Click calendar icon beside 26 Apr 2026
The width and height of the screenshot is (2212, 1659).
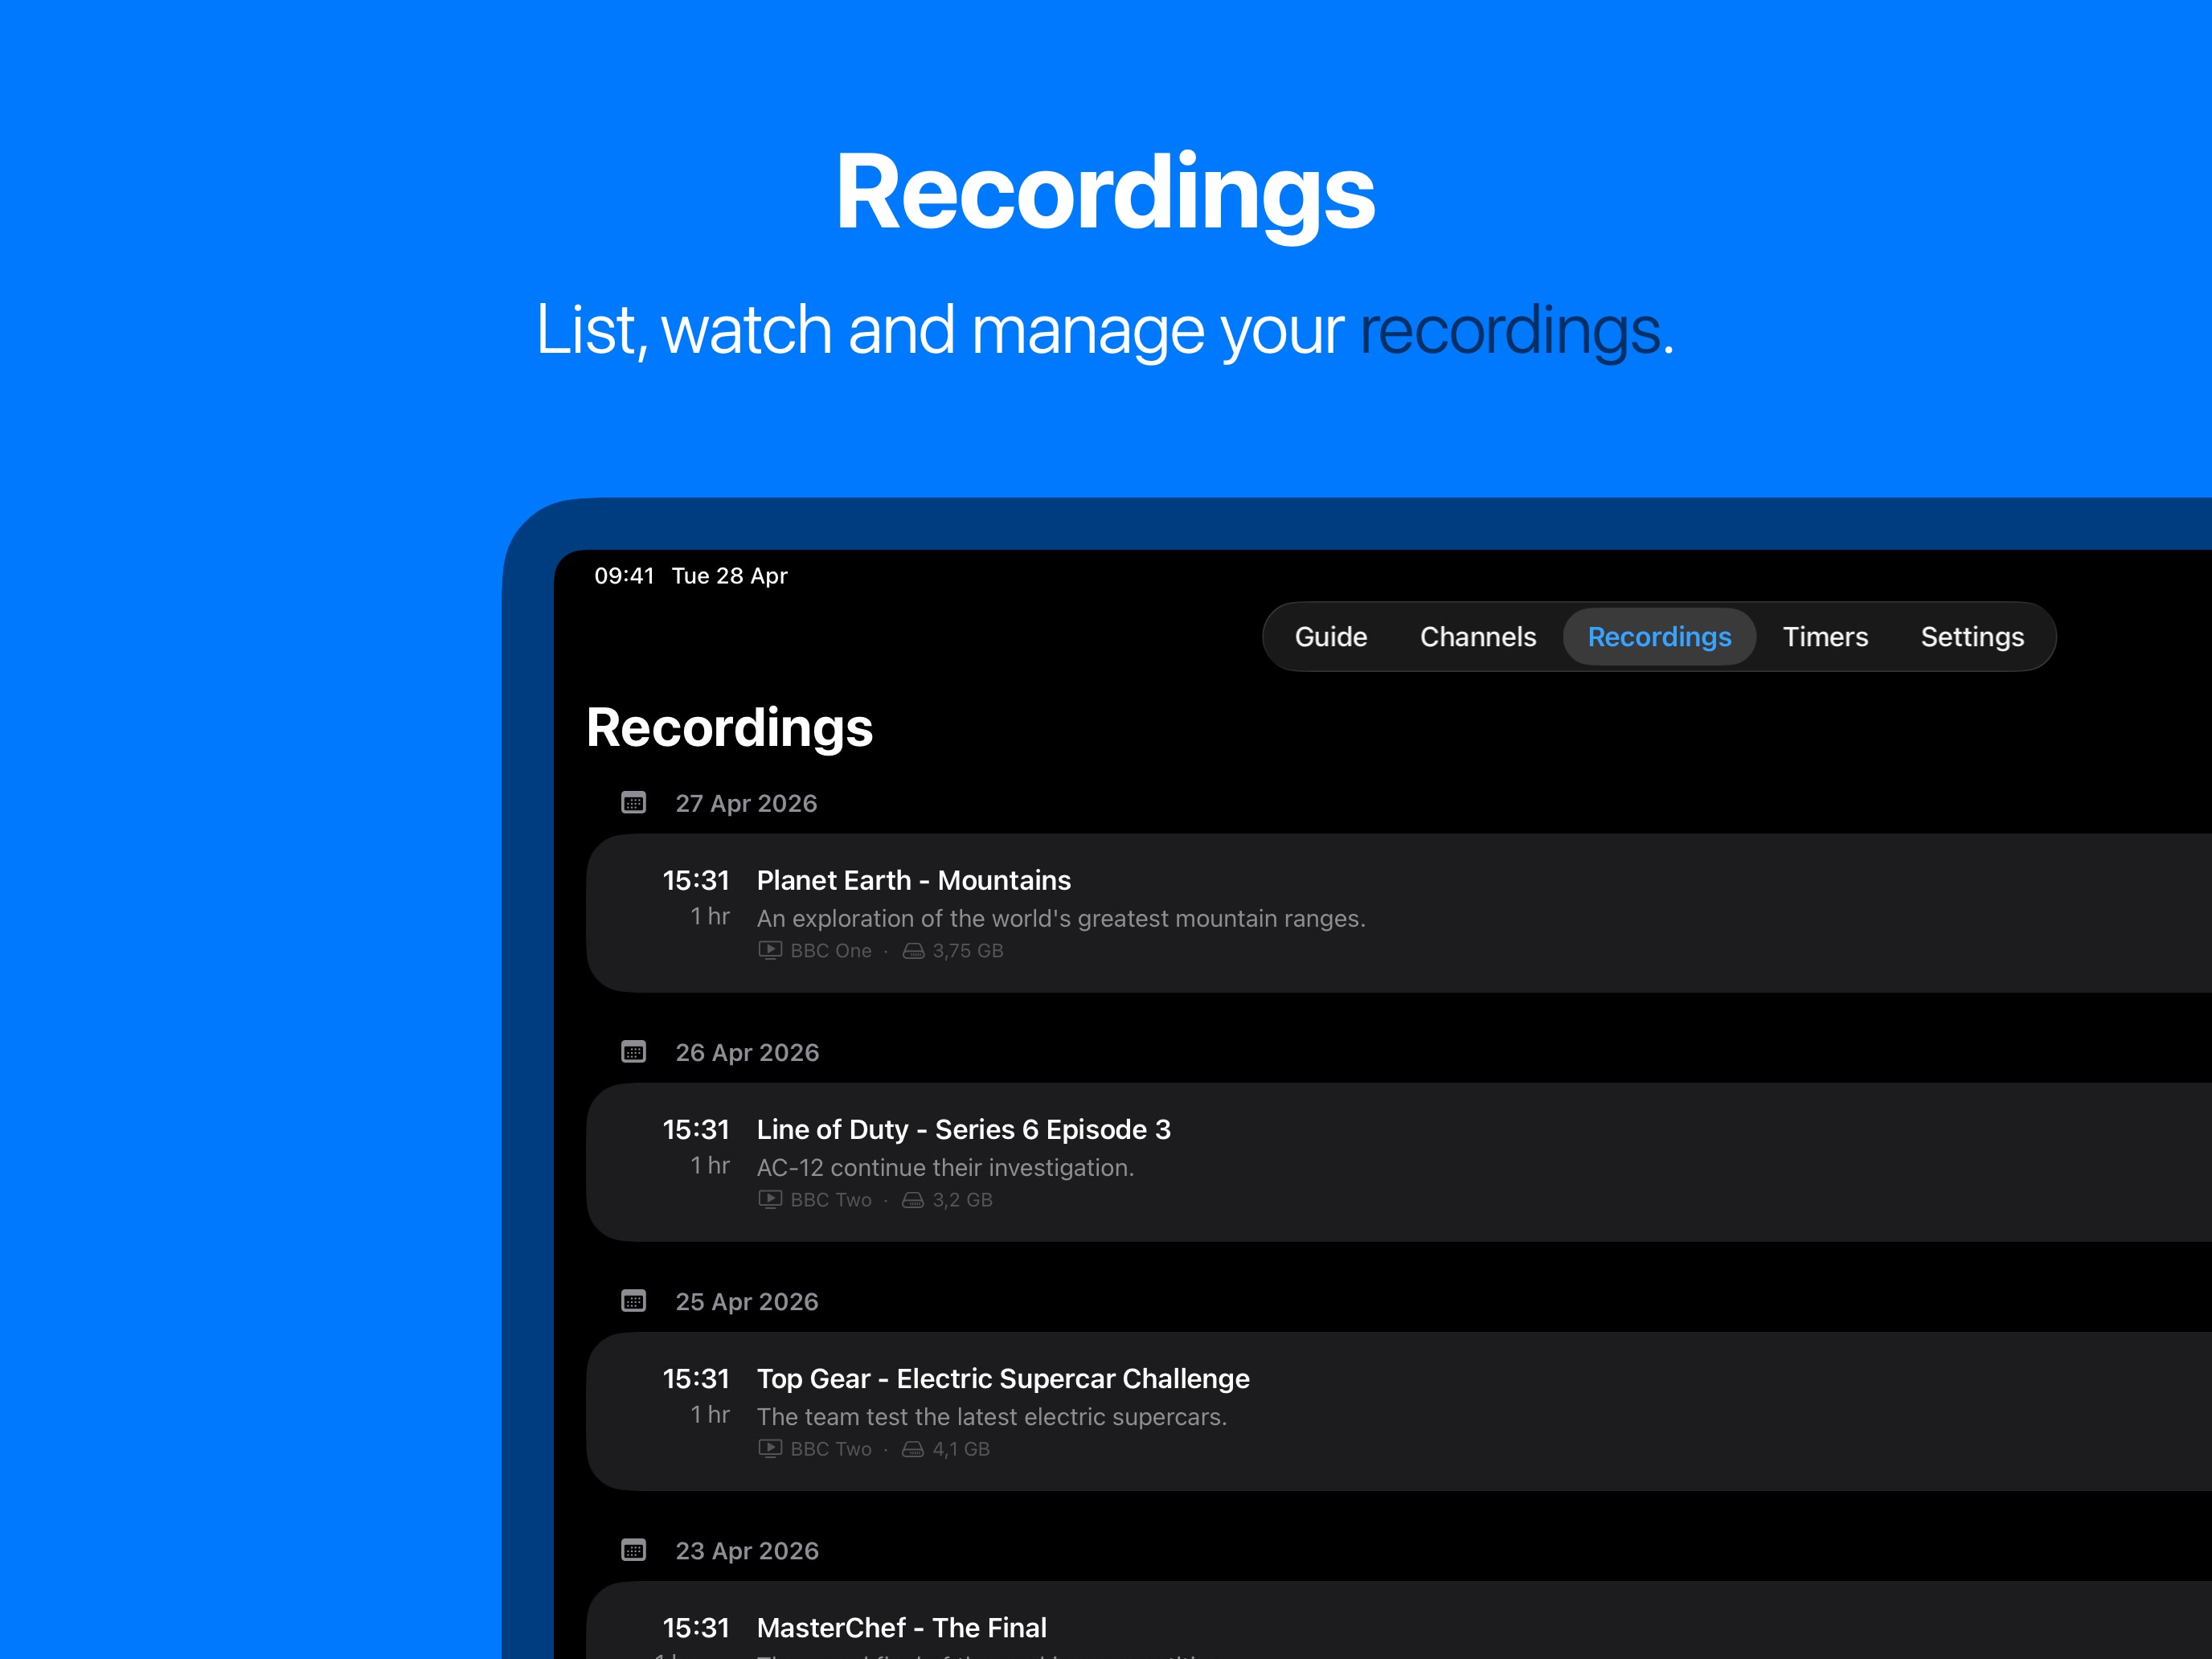pos(633,1052)
